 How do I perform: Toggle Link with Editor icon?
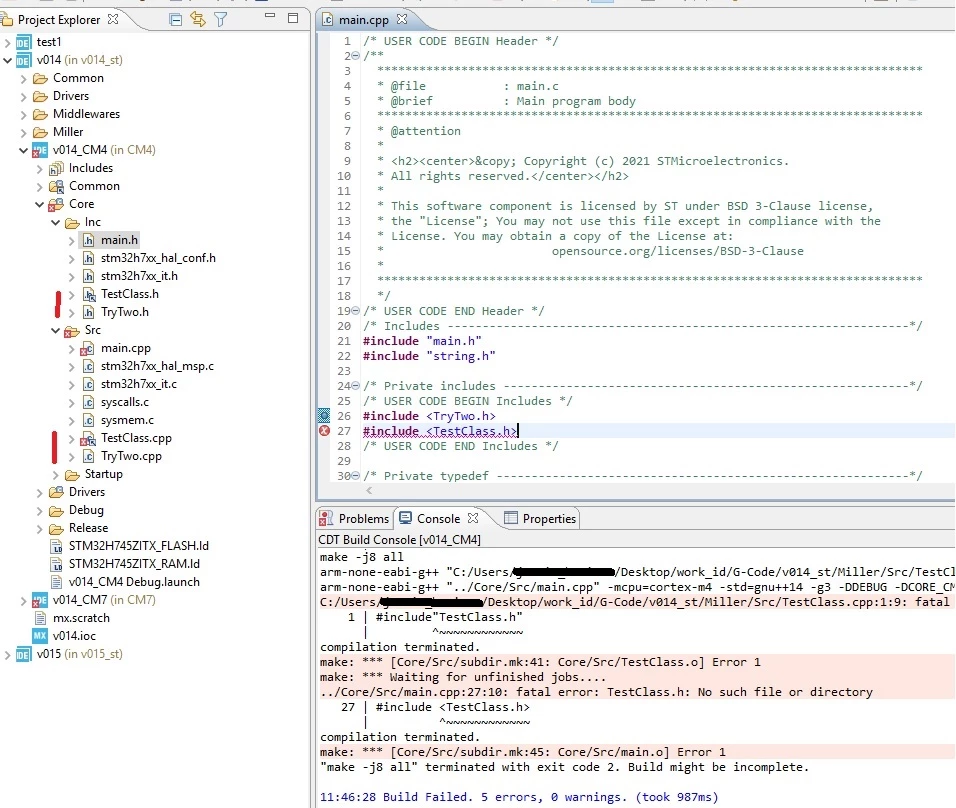(x=198, y=20)
